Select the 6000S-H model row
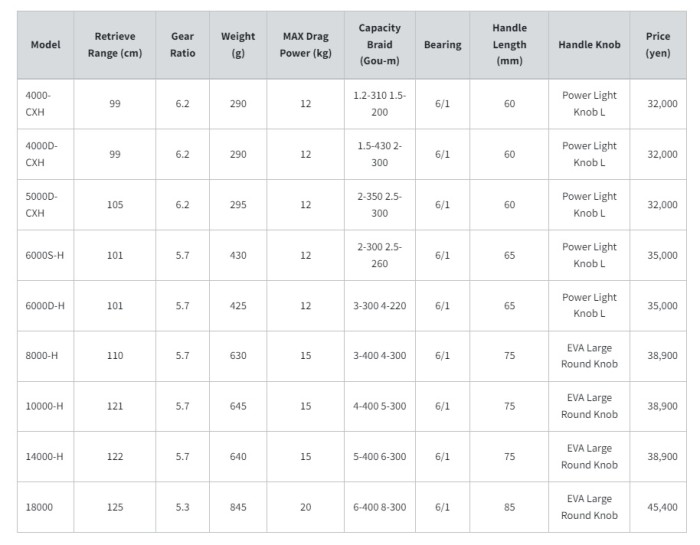 [x=352, y=255]
